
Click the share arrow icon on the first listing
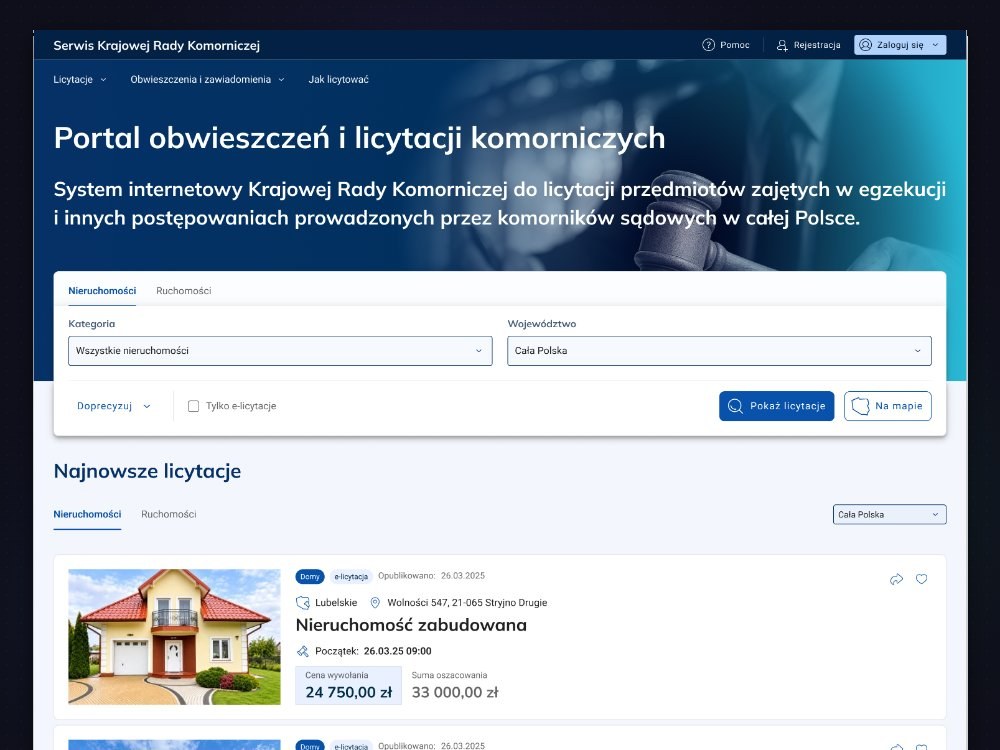tap(896, 579)
